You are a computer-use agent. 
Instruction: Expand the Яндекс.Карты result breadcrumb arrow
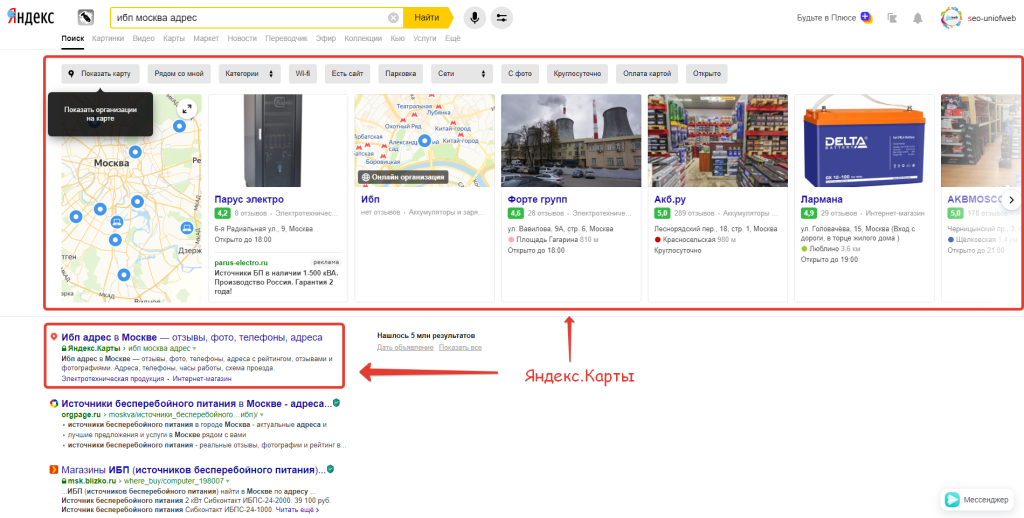tap(194, 349)
